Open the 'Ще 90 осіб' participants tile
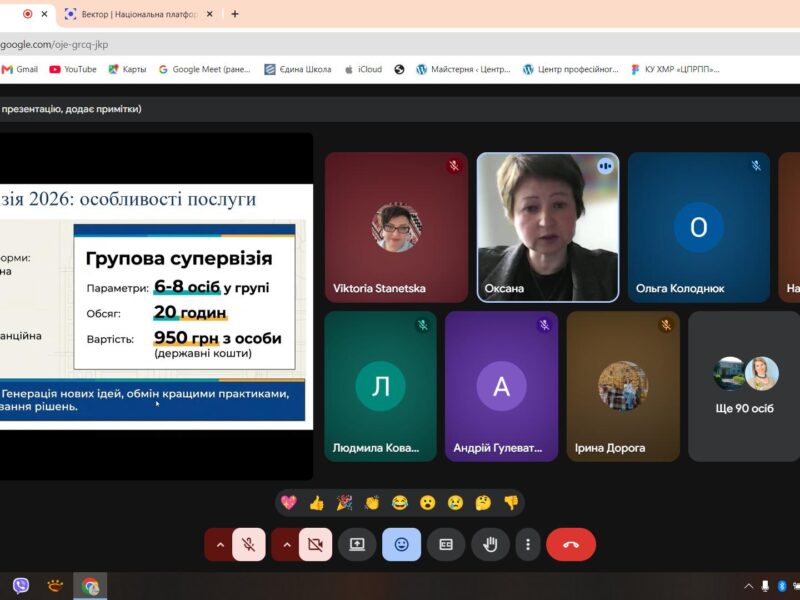 coord(744,386)
